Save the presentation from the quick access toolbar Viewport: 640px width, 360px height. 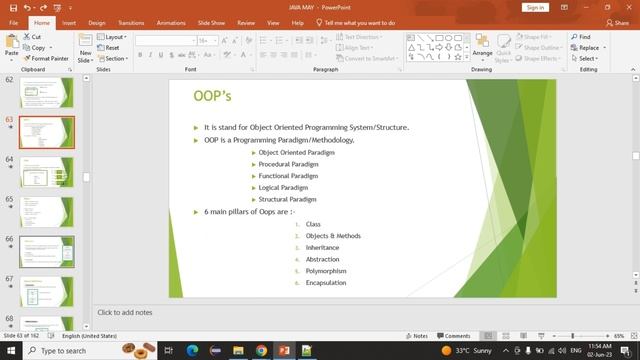point(13,8)
